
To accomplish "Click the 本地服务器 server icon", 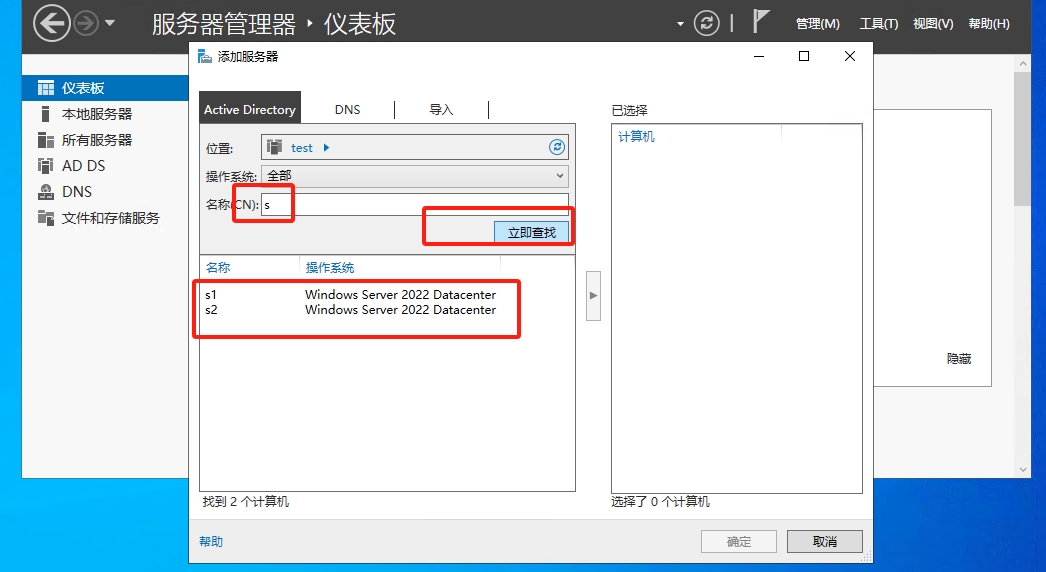I will click(45, 114).
